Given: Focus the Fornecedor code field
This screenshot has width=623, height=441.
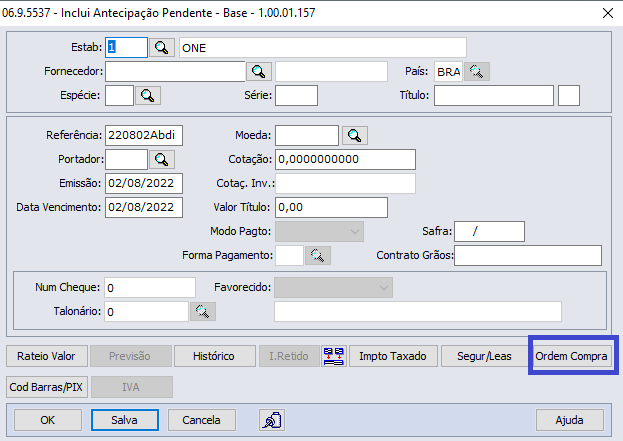Looking at the screenshot, I should point(175,72).
